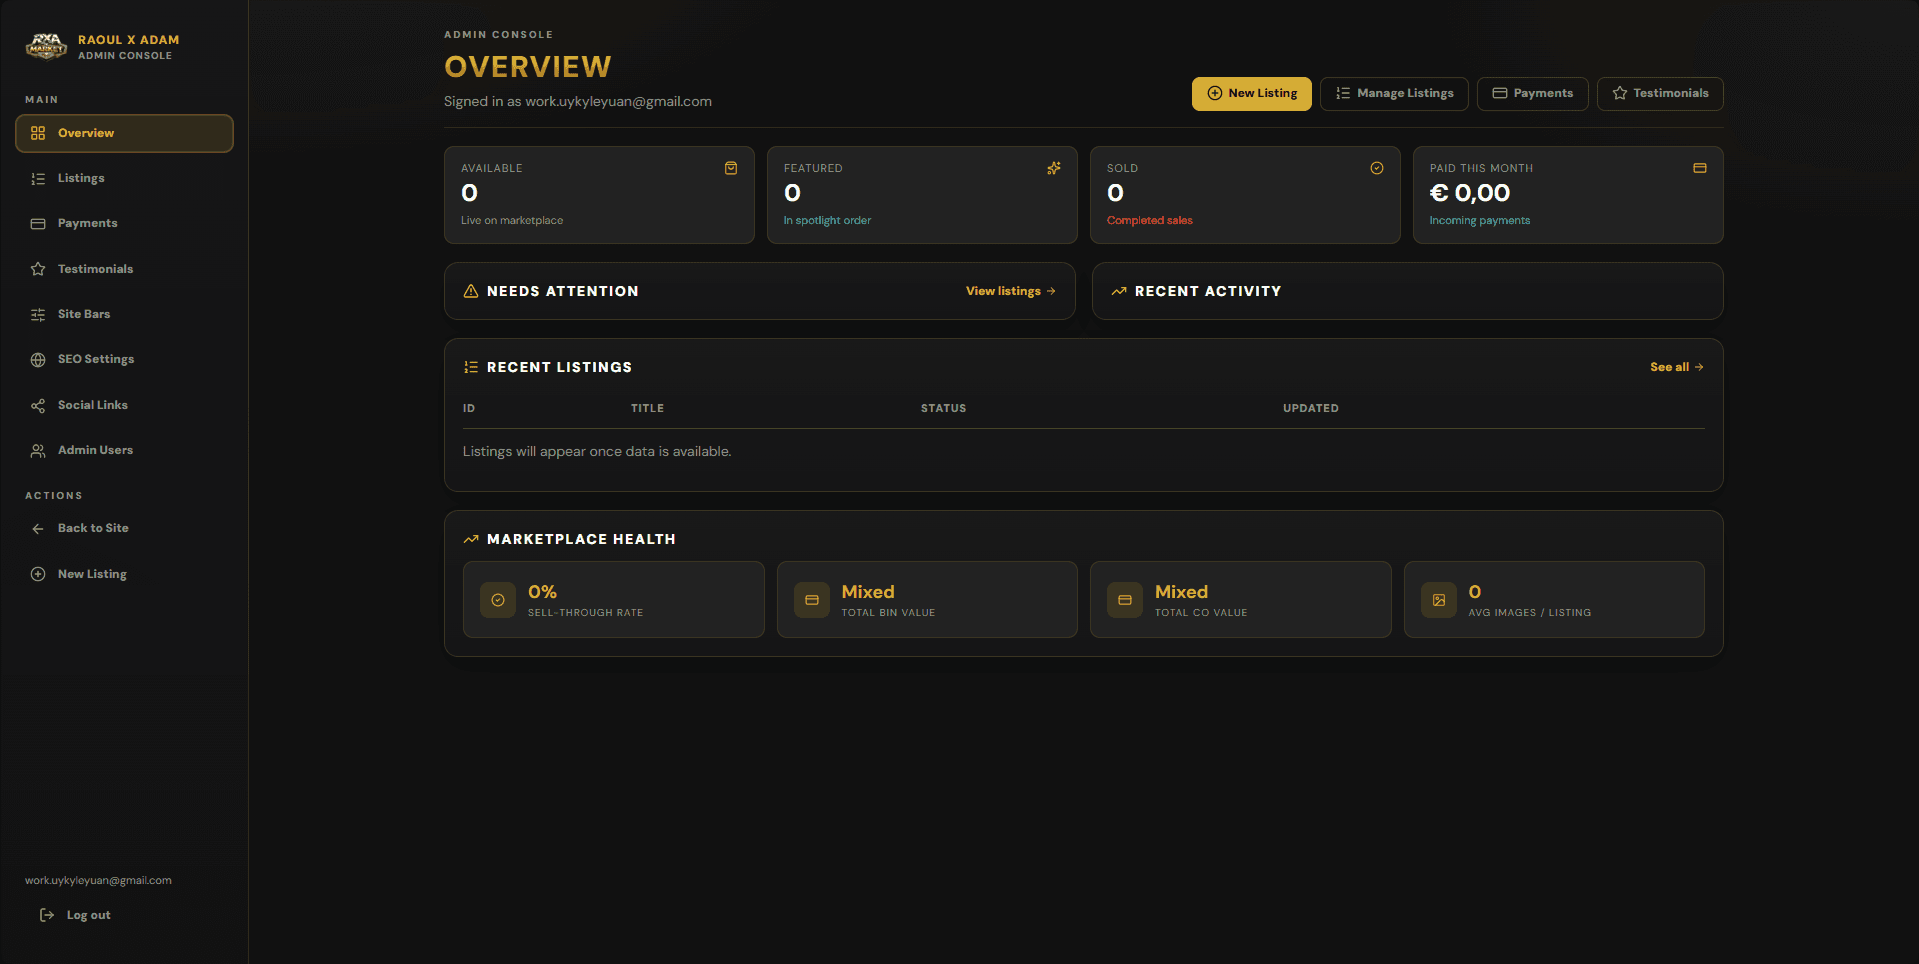Screen dimensions: 1919x964
Task: Click the Sold checkmark circle icon
Action: (x=1377, y=168)
